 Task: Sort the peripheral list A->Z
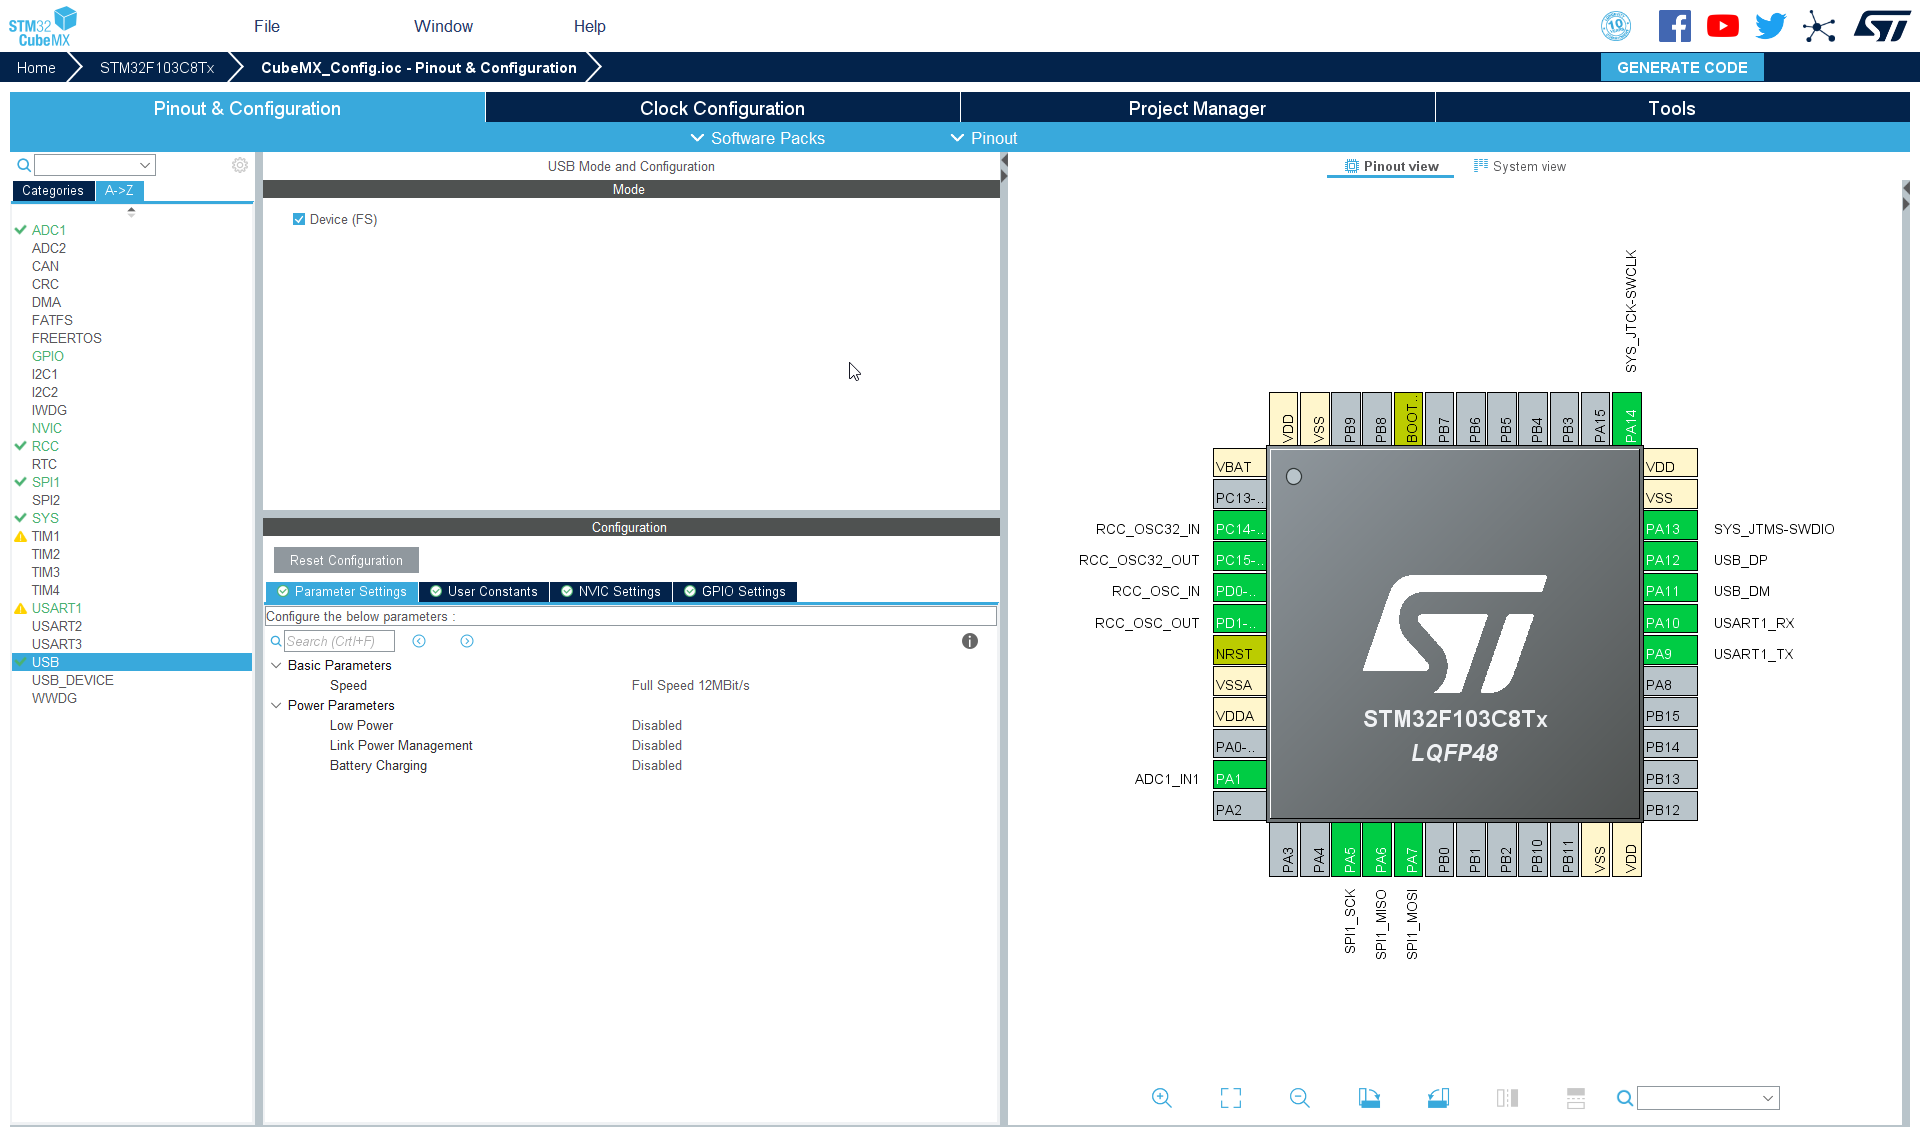[x=119, y=190]
